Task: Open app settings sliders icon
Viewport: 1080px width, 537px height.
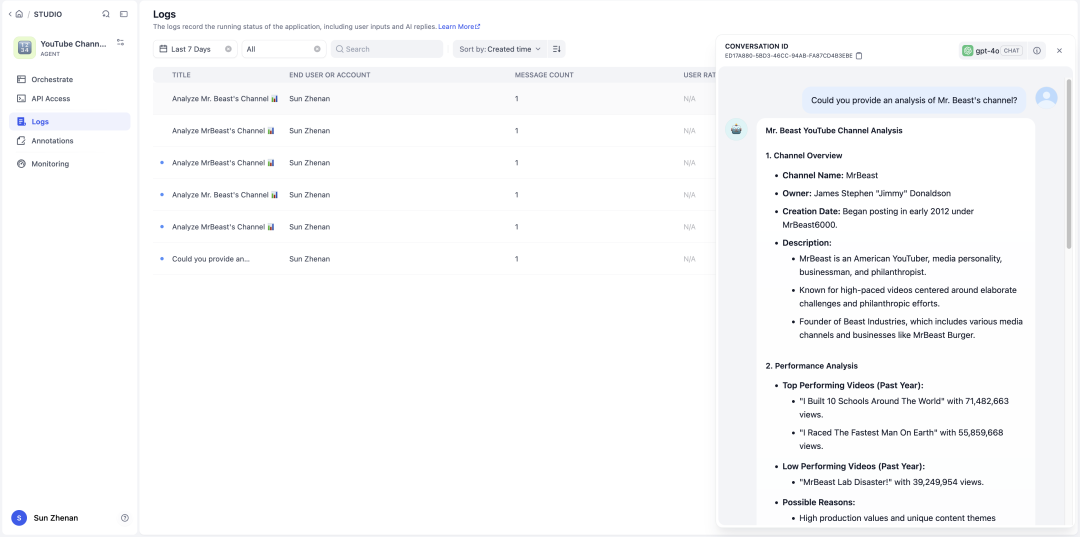Action: pyautogui.click(x=121, y=43)
